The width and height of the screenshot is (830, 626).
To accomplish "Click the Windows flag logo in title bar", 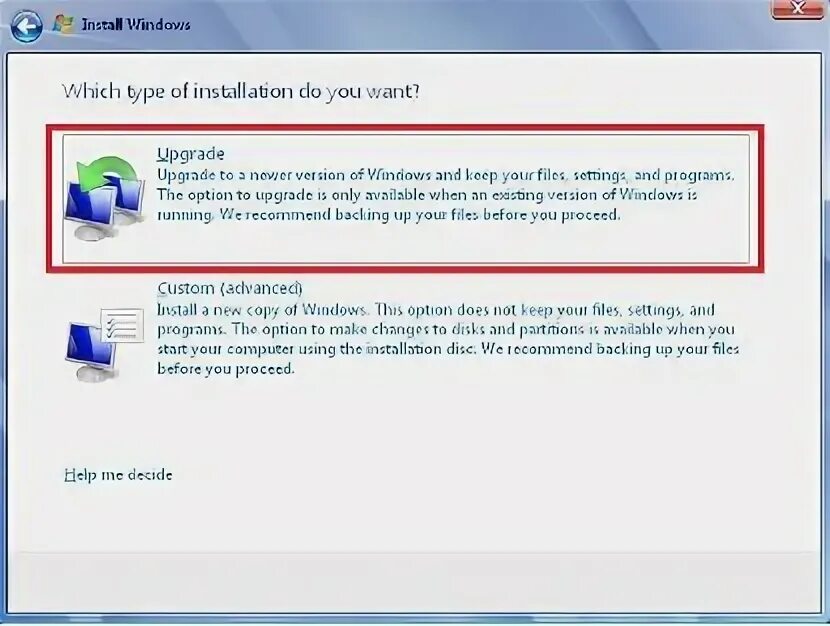I will pyautogui.click(x=64, y=23).
